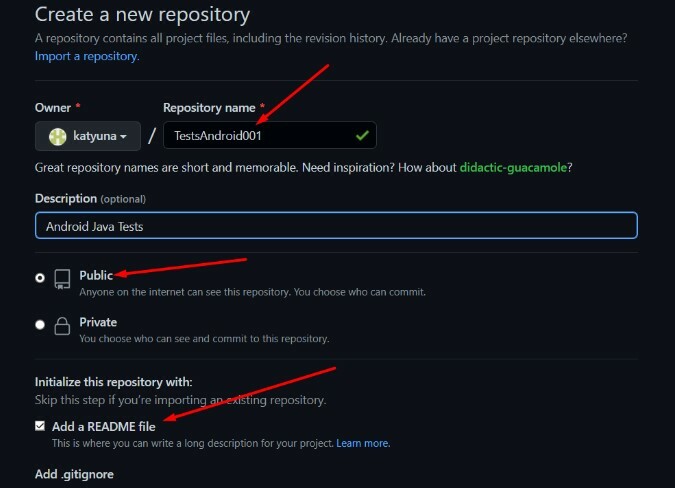
Task: Click the Public option label
Action: coord(96,275)
